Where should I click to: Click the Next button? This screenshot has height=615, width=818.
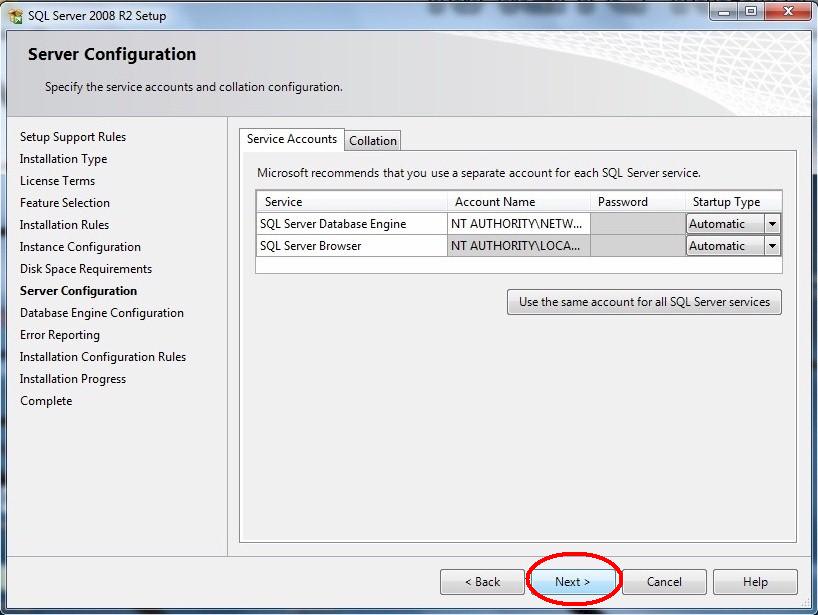coord(572,582)
